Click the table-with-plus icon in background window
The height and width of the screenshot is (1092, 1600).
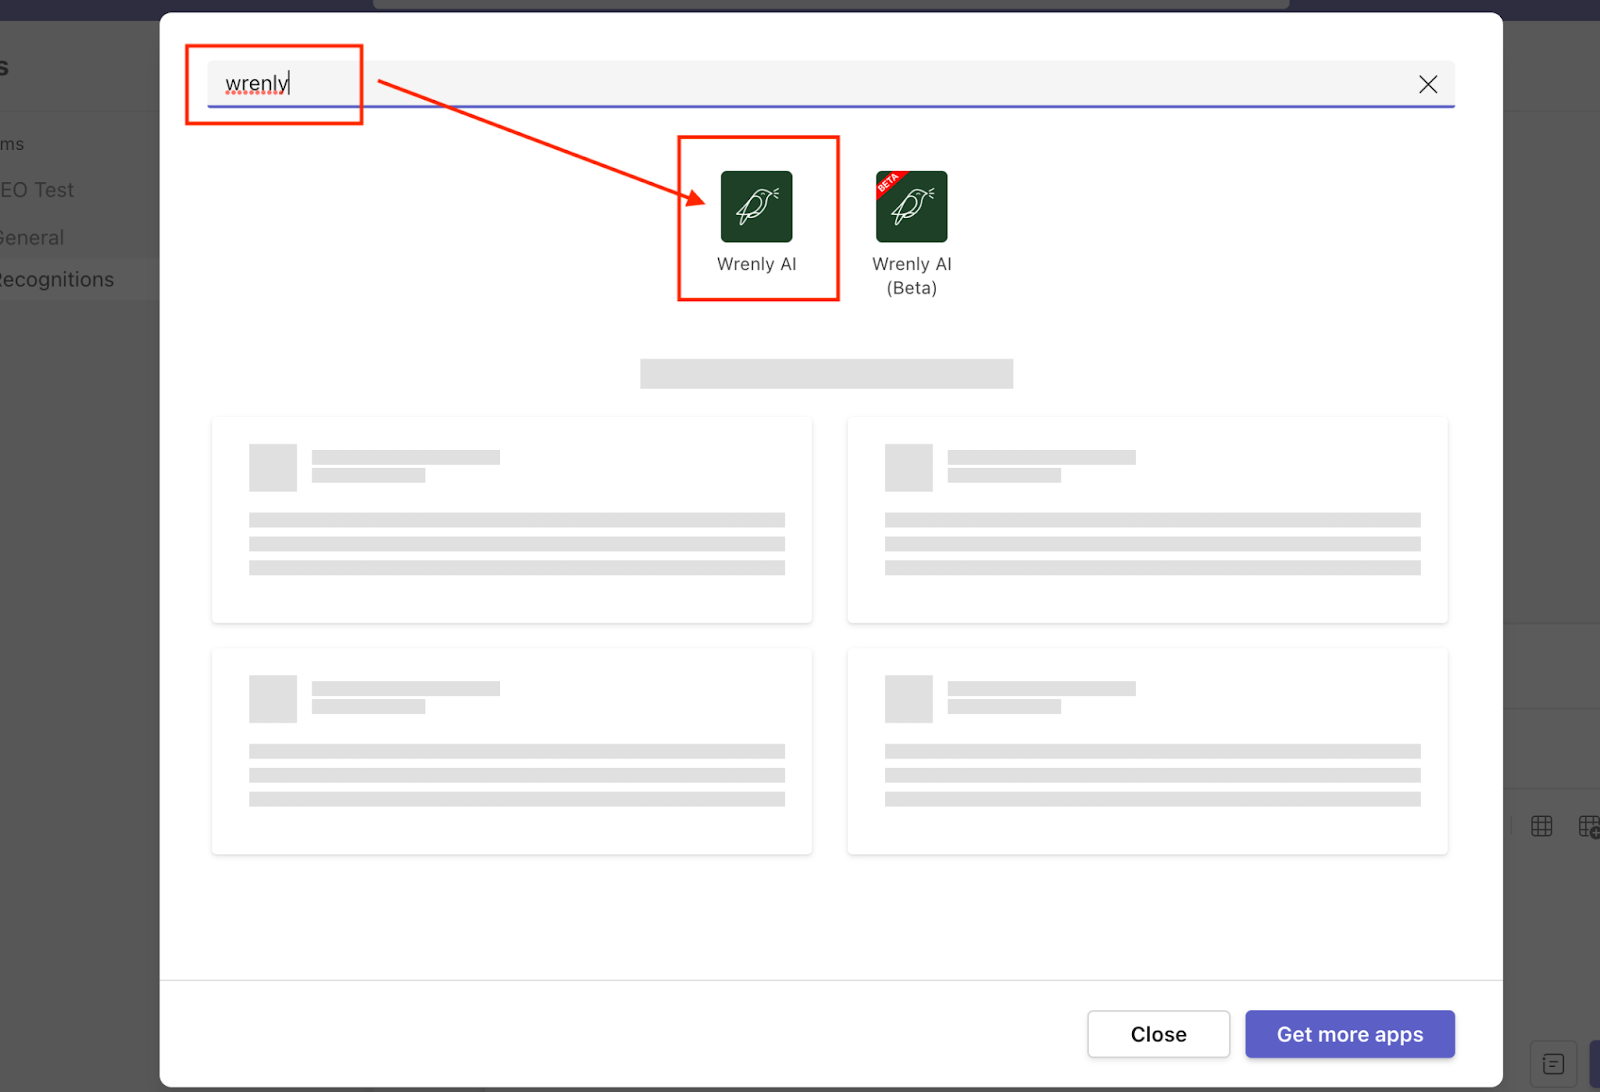click(1589, 826)
